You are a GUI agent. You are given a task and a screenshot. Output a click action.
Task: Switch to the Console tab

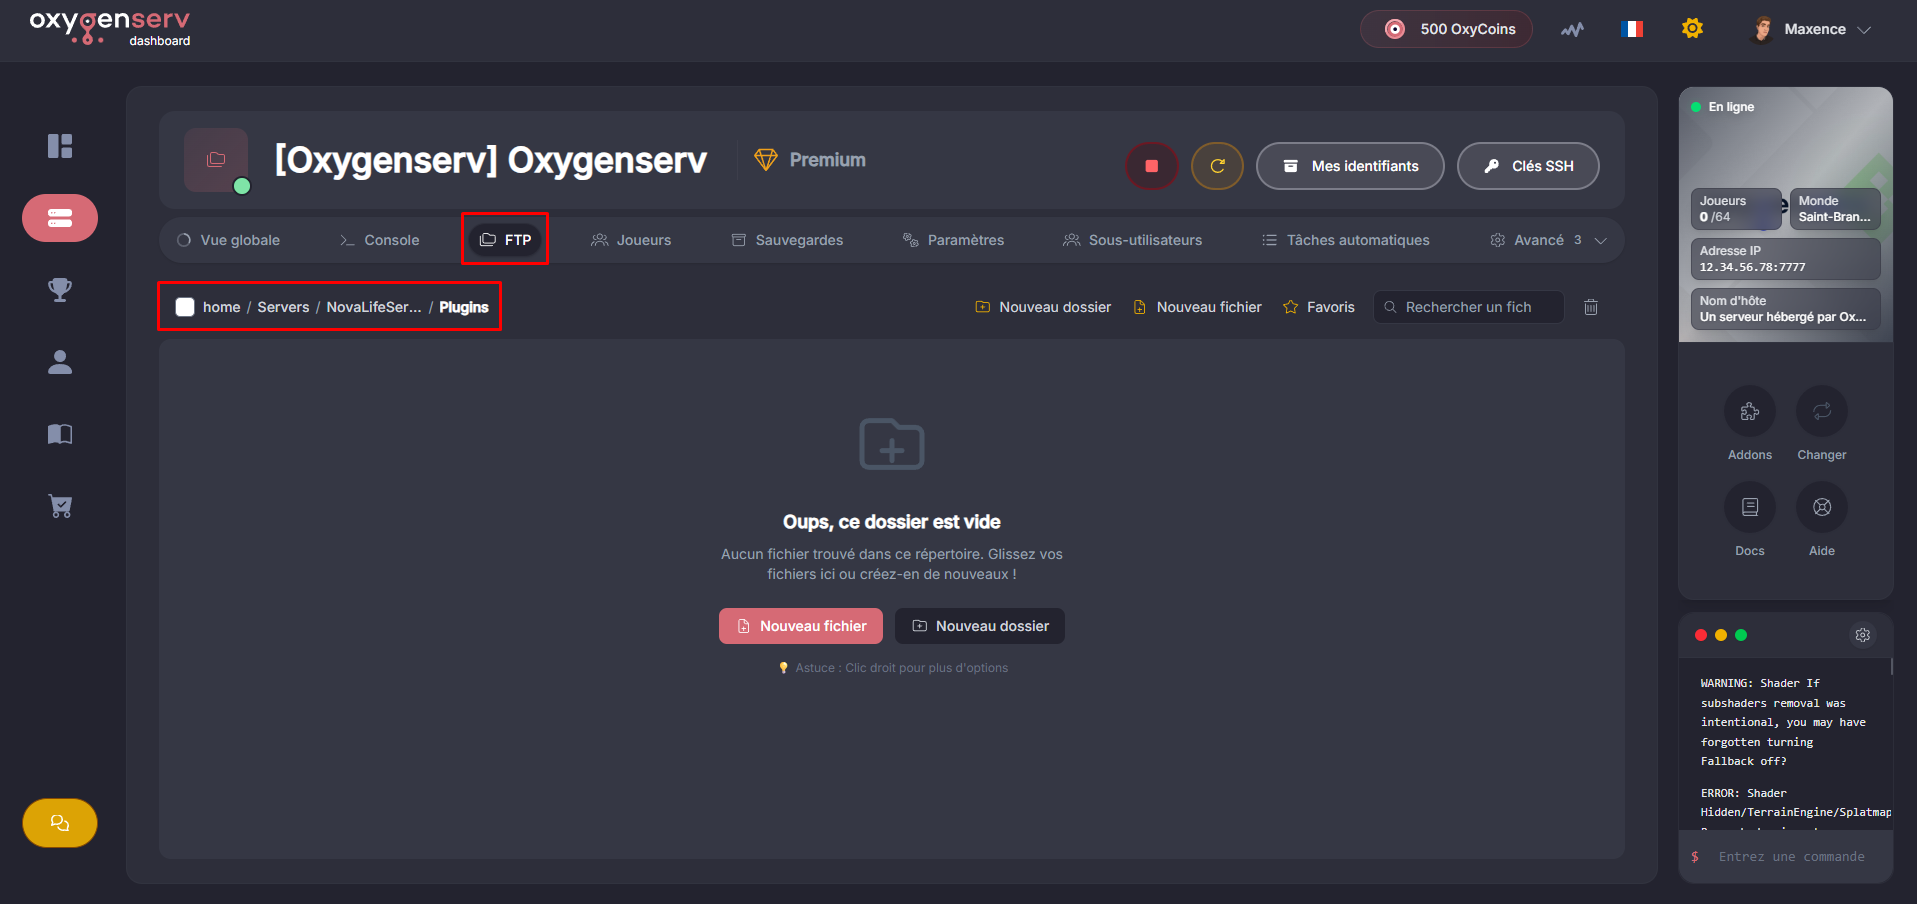pos(379,240)
